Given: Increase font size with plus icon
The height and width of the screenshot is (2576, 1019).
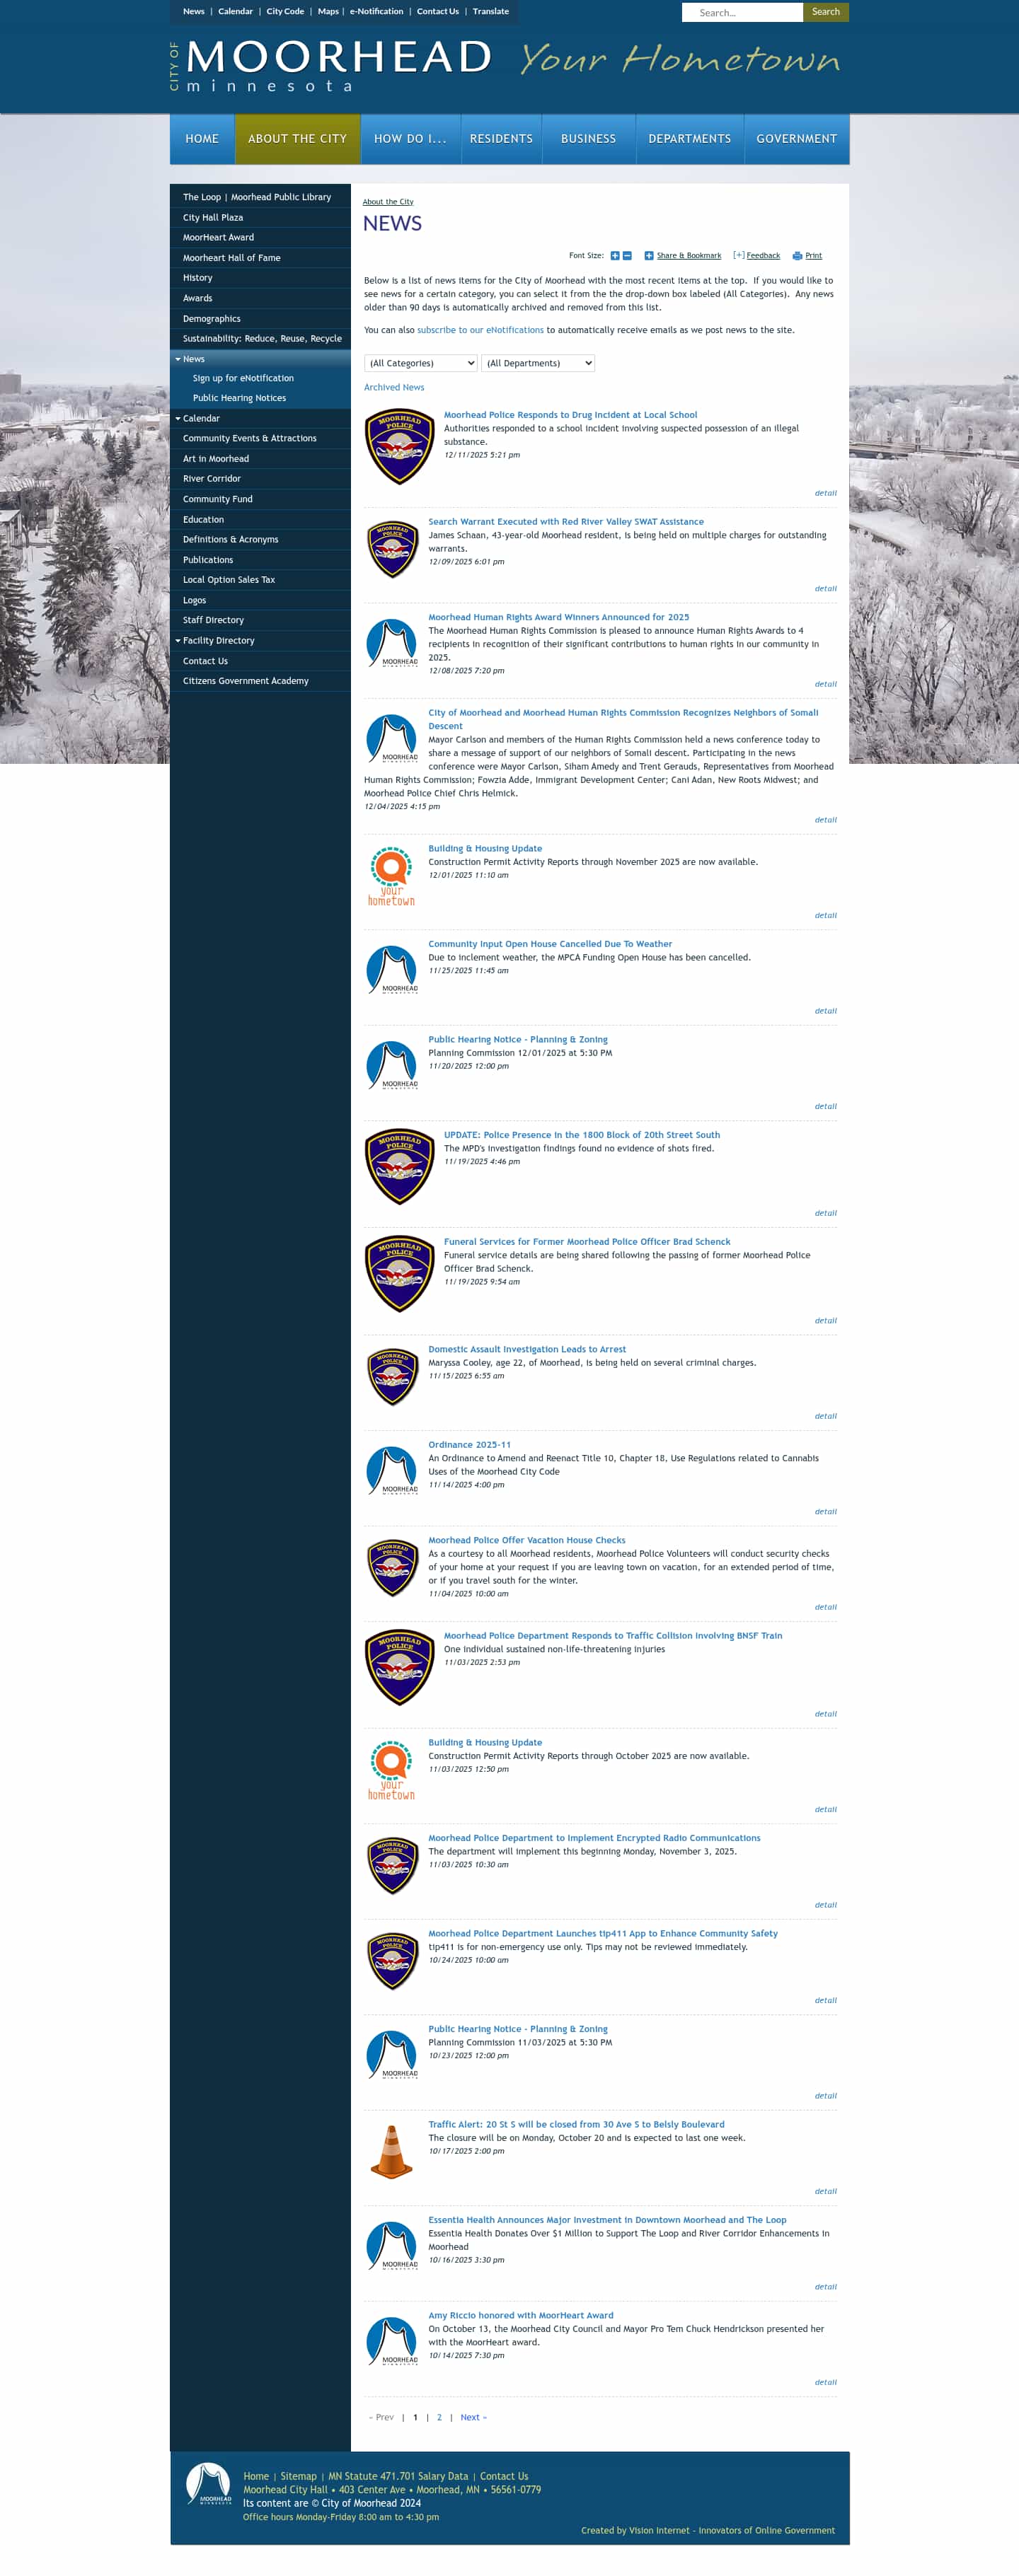Looking at the screenshot, I should pyautogui.click(x=615, y=255).
